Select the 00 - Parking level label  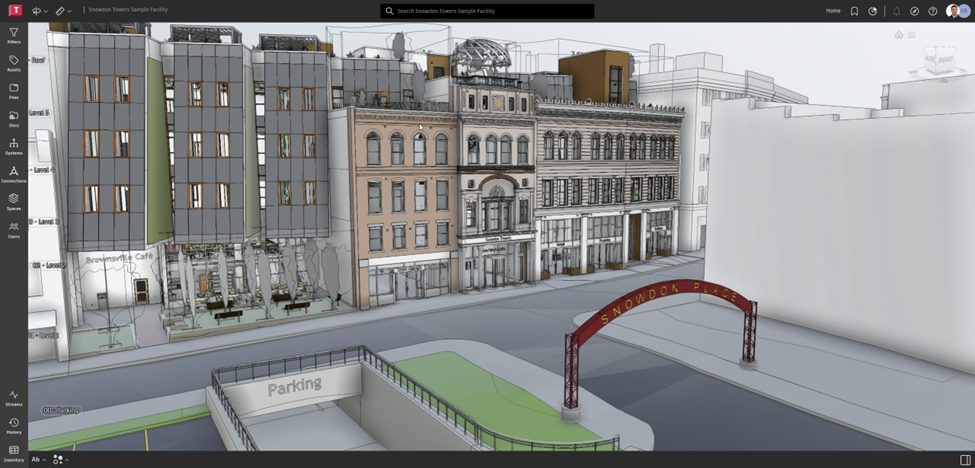click(61, 410)
